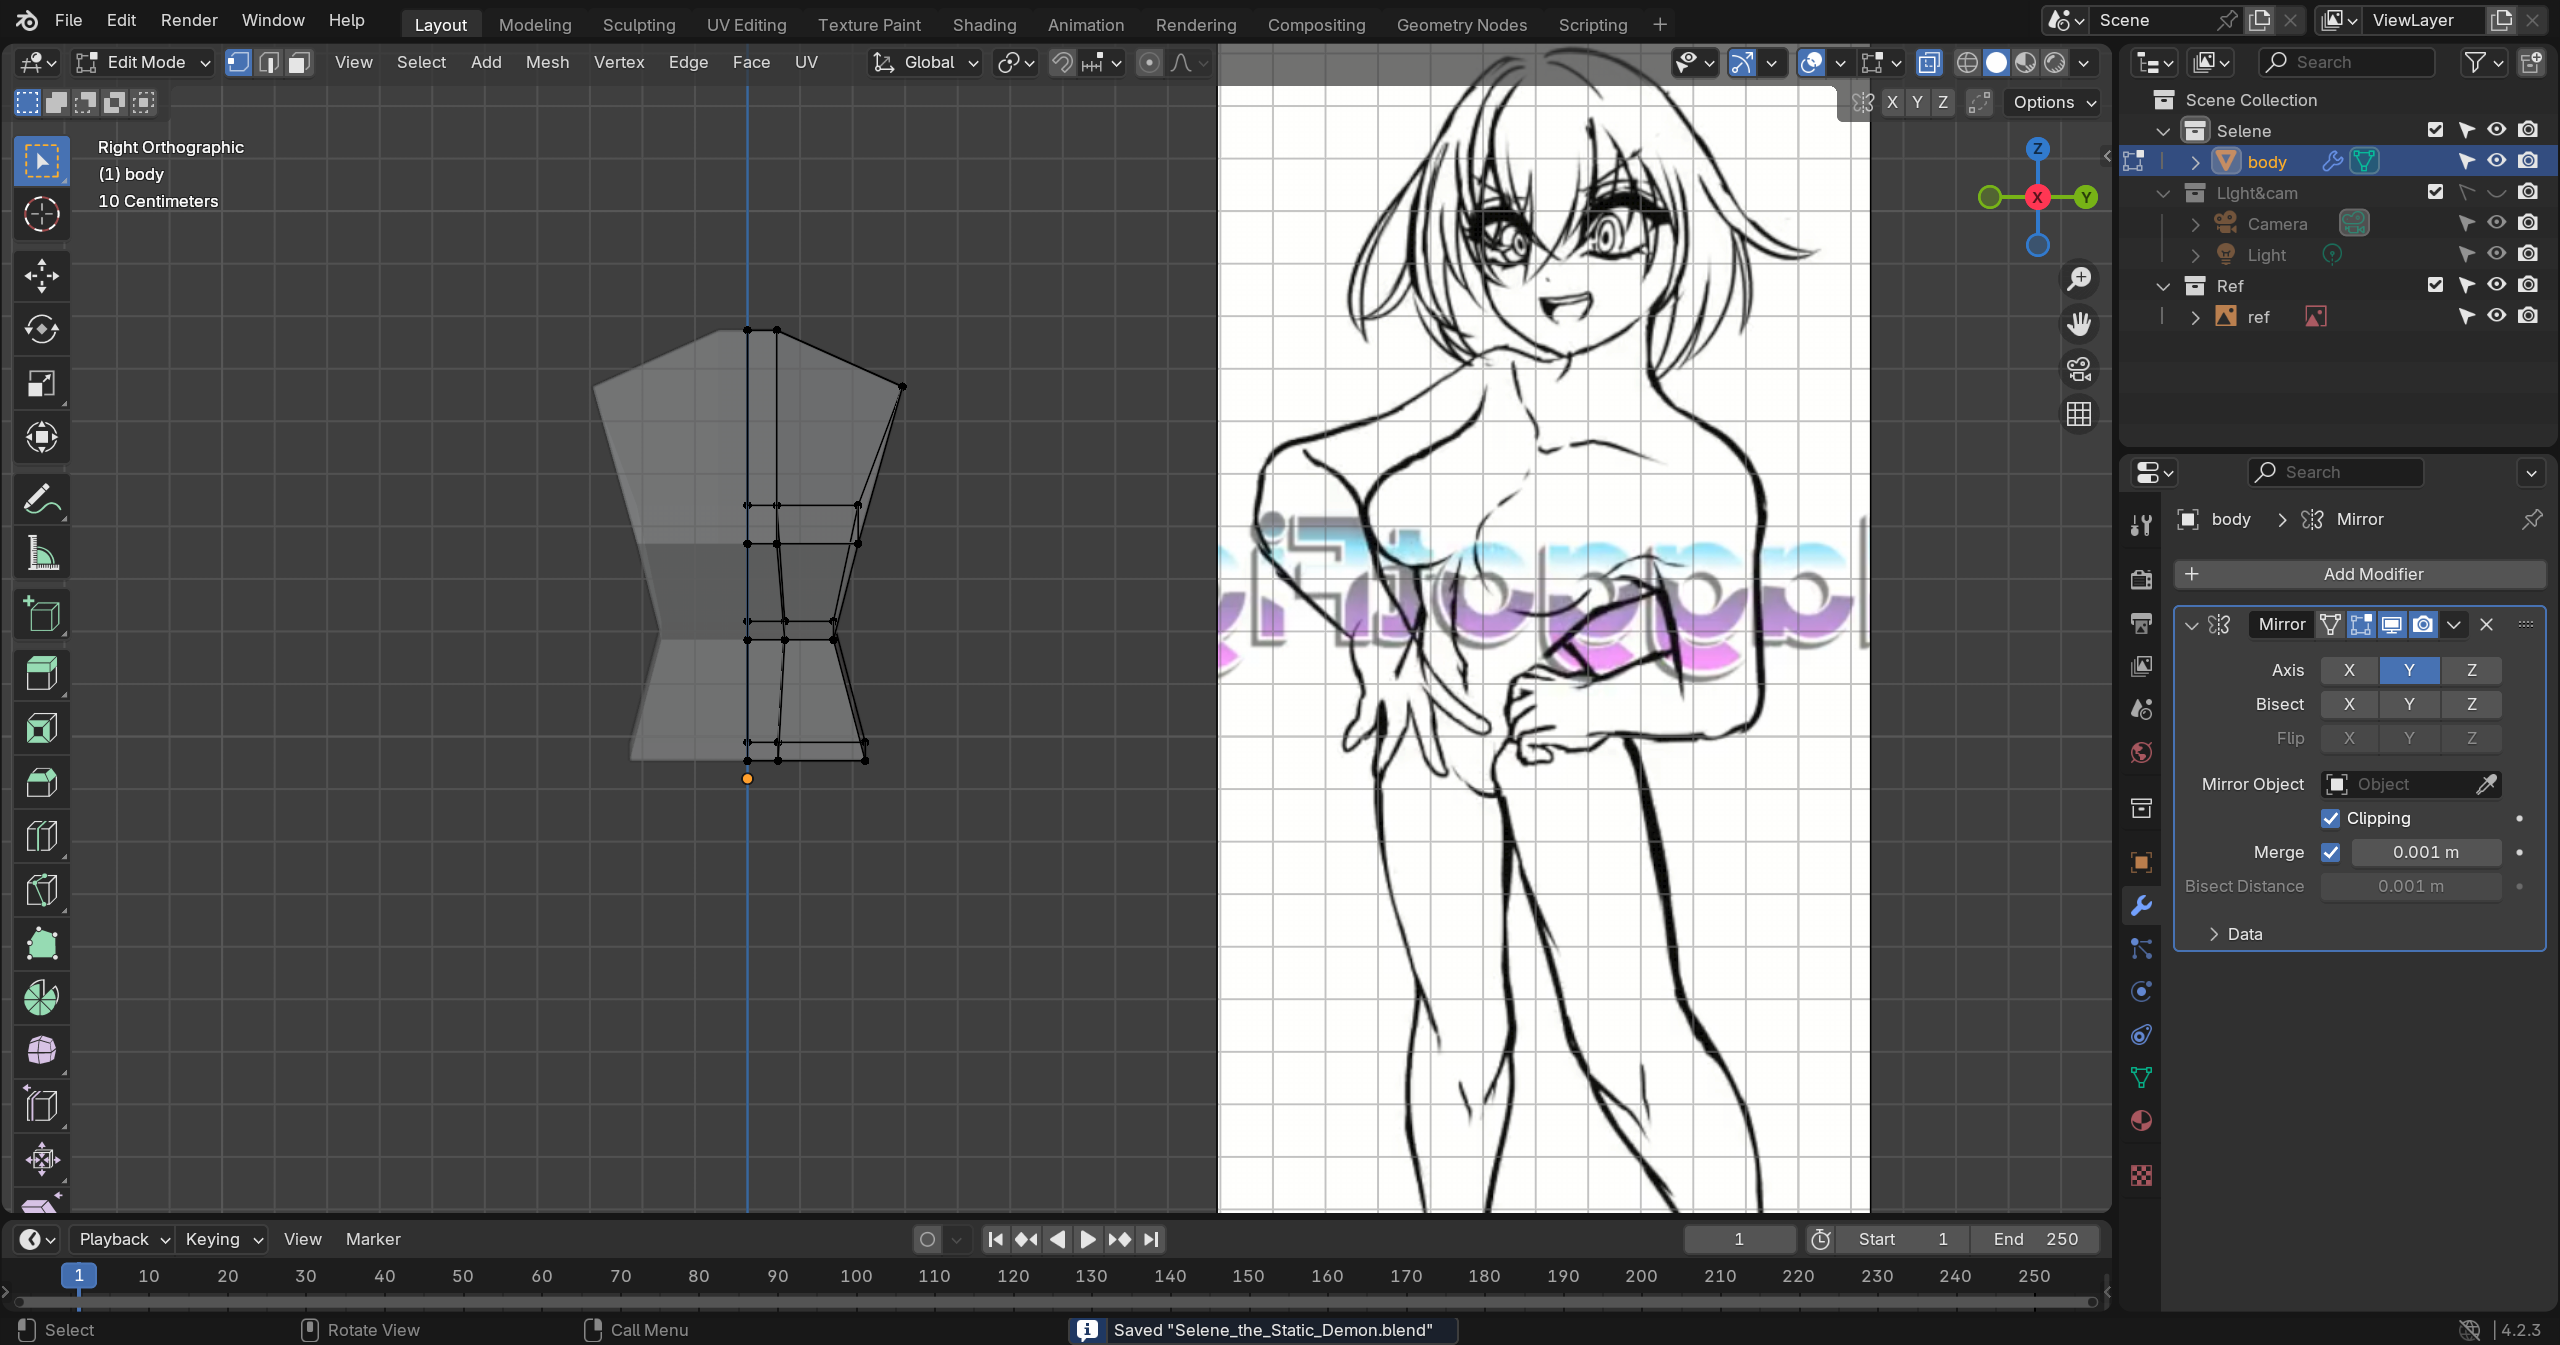Toggle perspective/orthographic grid icon

pos(2079,414)
